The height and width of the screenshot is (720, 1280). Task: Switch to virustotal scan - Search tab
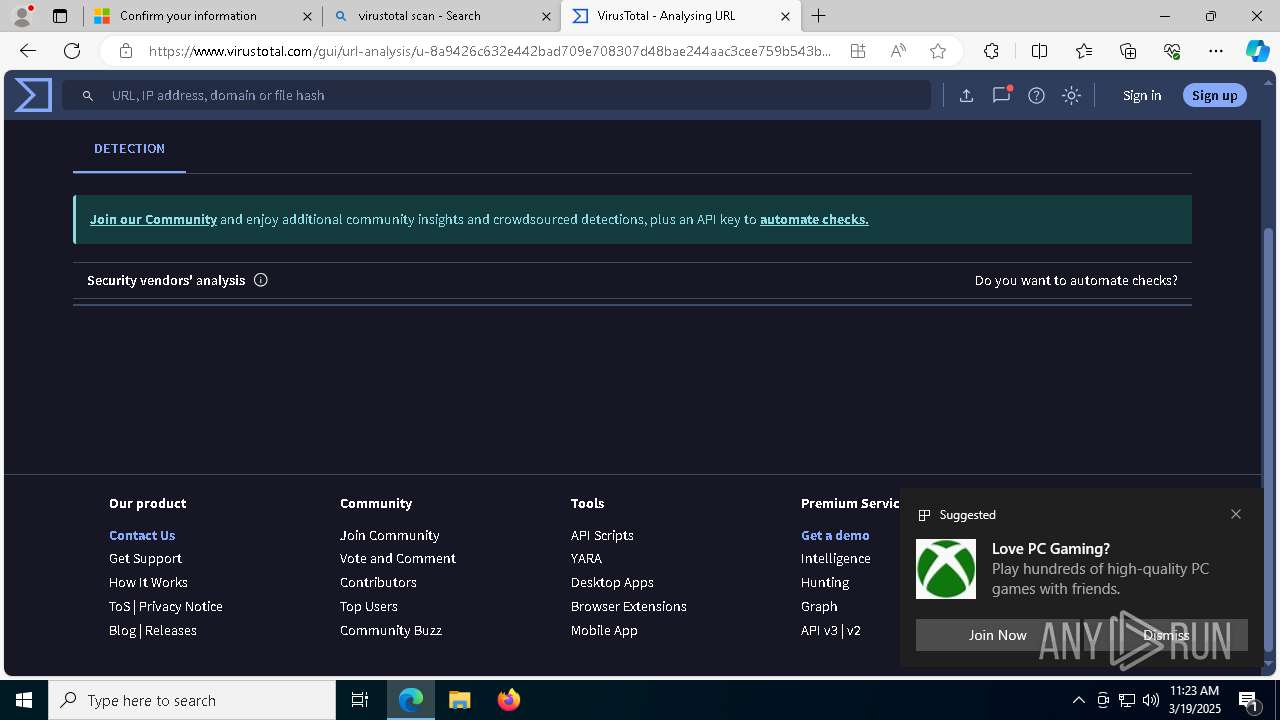click(x=442, y=16)
